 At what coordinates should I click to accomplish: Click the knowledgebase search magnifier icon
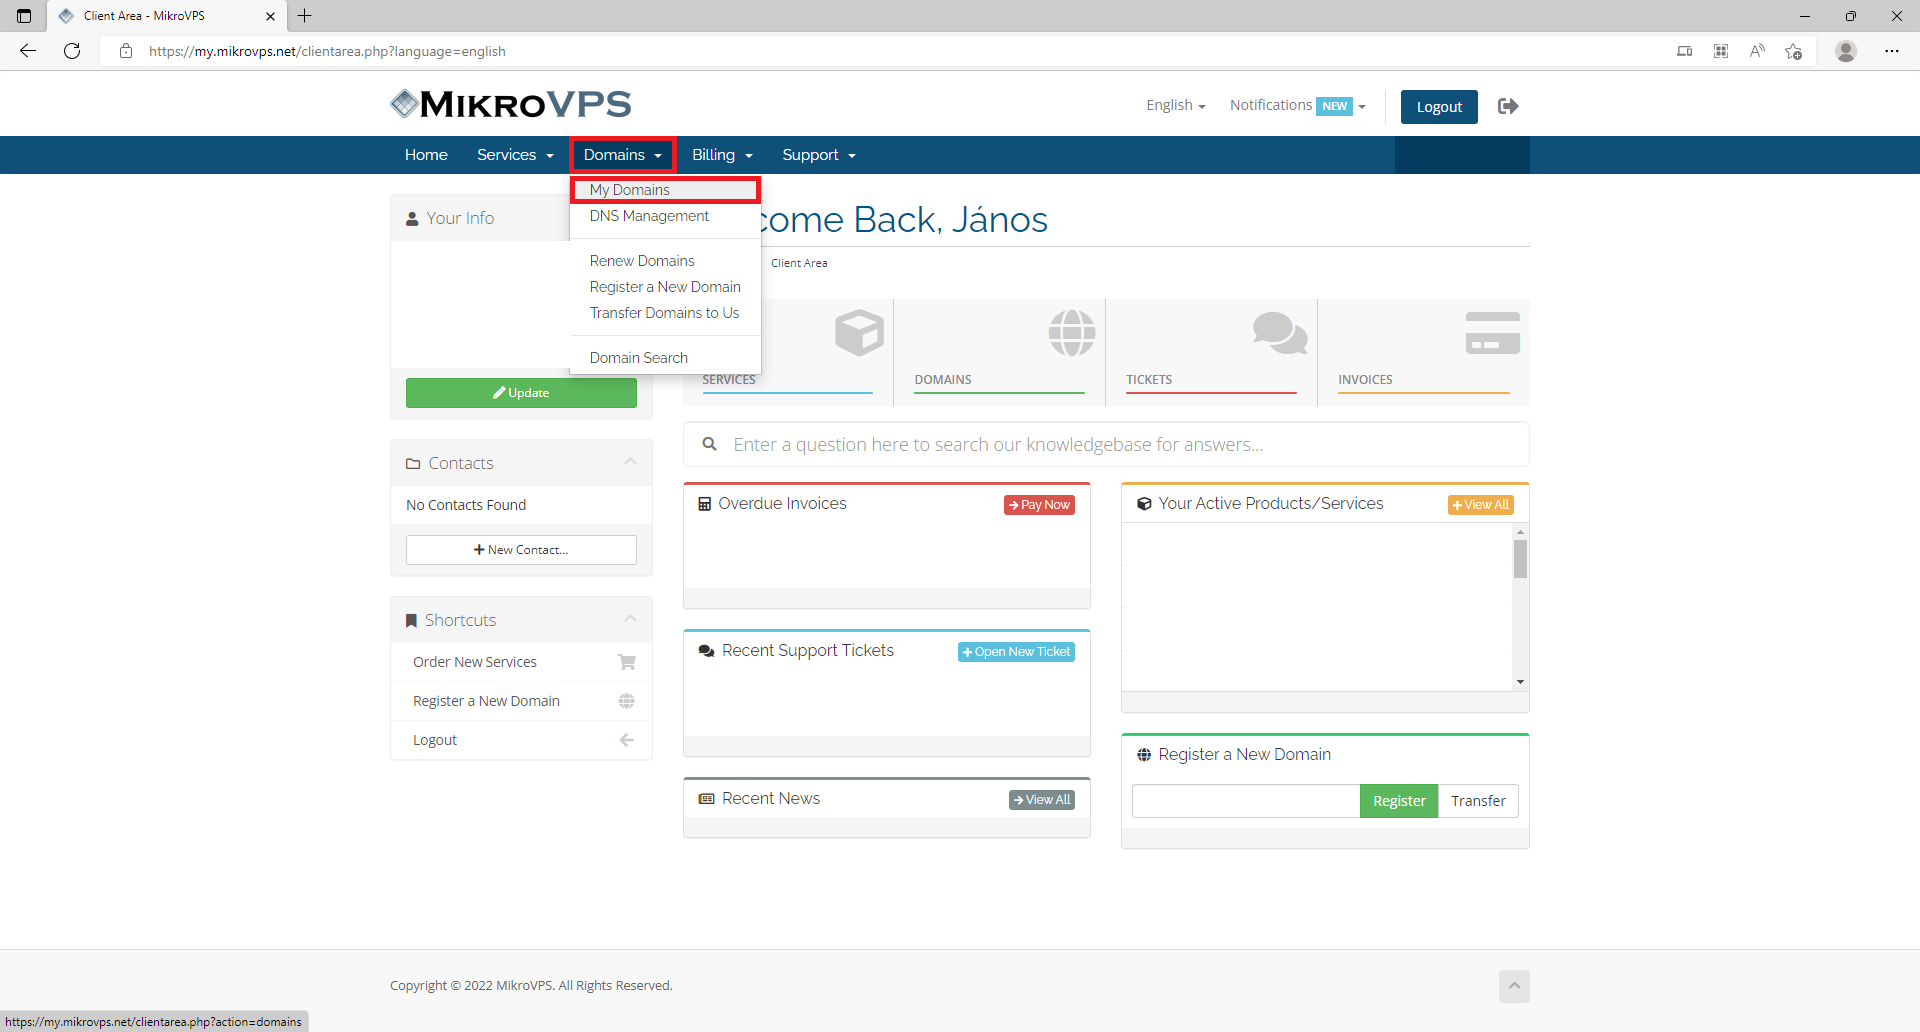click(709, 444)
